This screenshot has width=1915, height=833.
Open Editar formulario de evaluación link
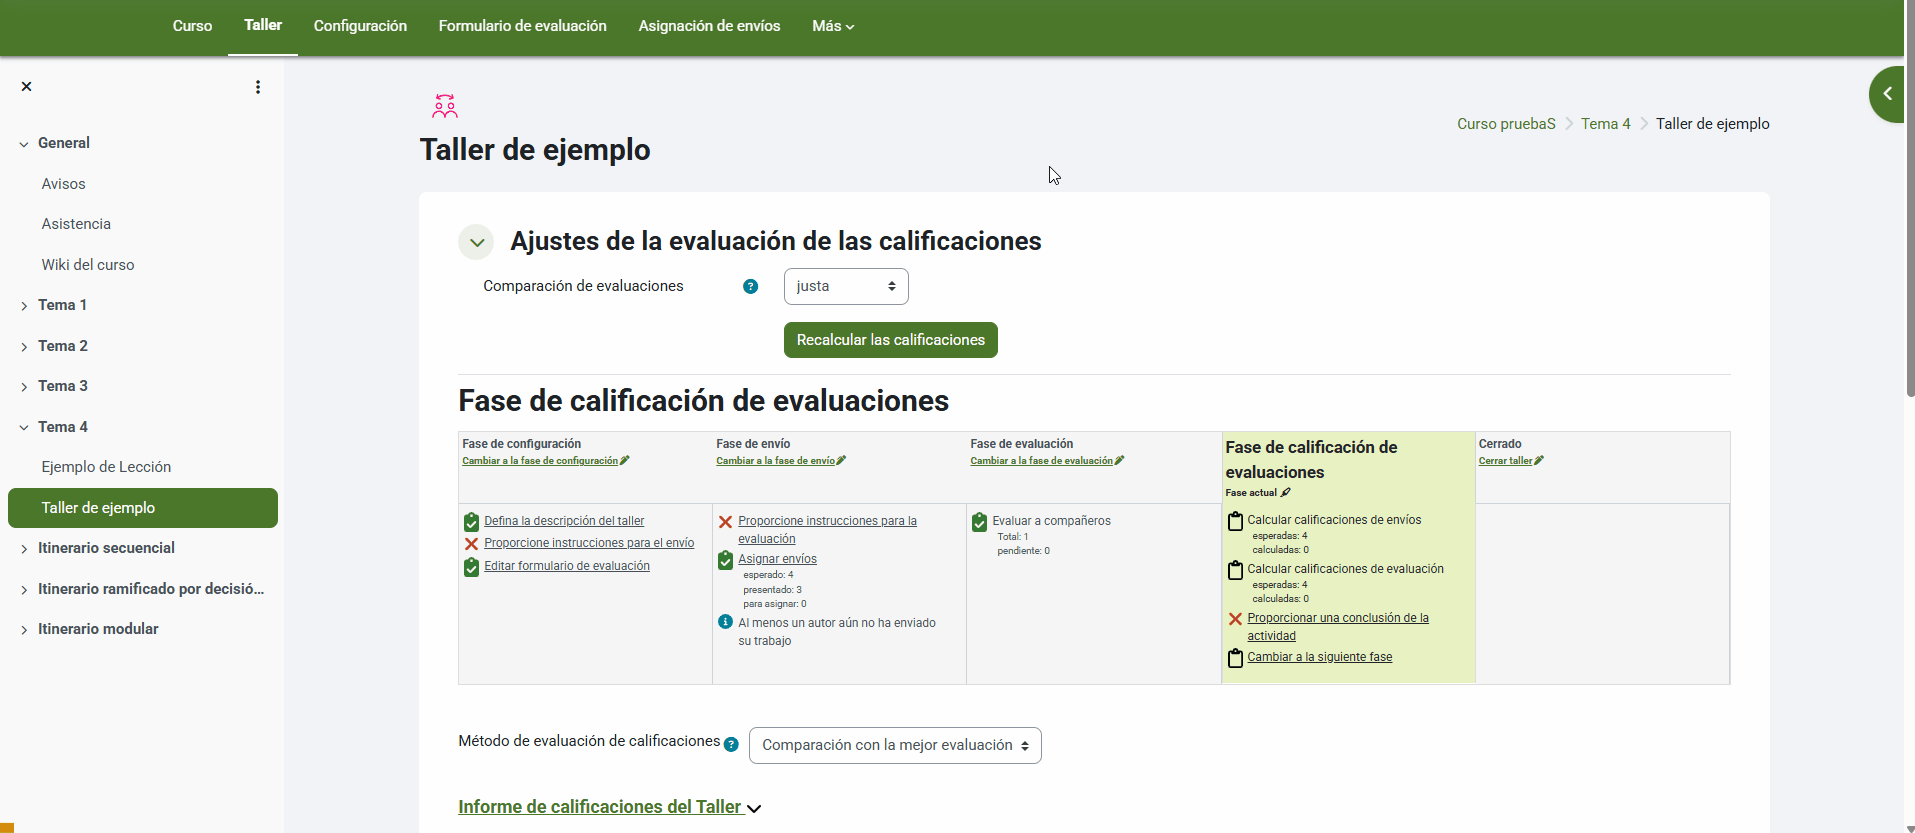(x=567, y=566)
